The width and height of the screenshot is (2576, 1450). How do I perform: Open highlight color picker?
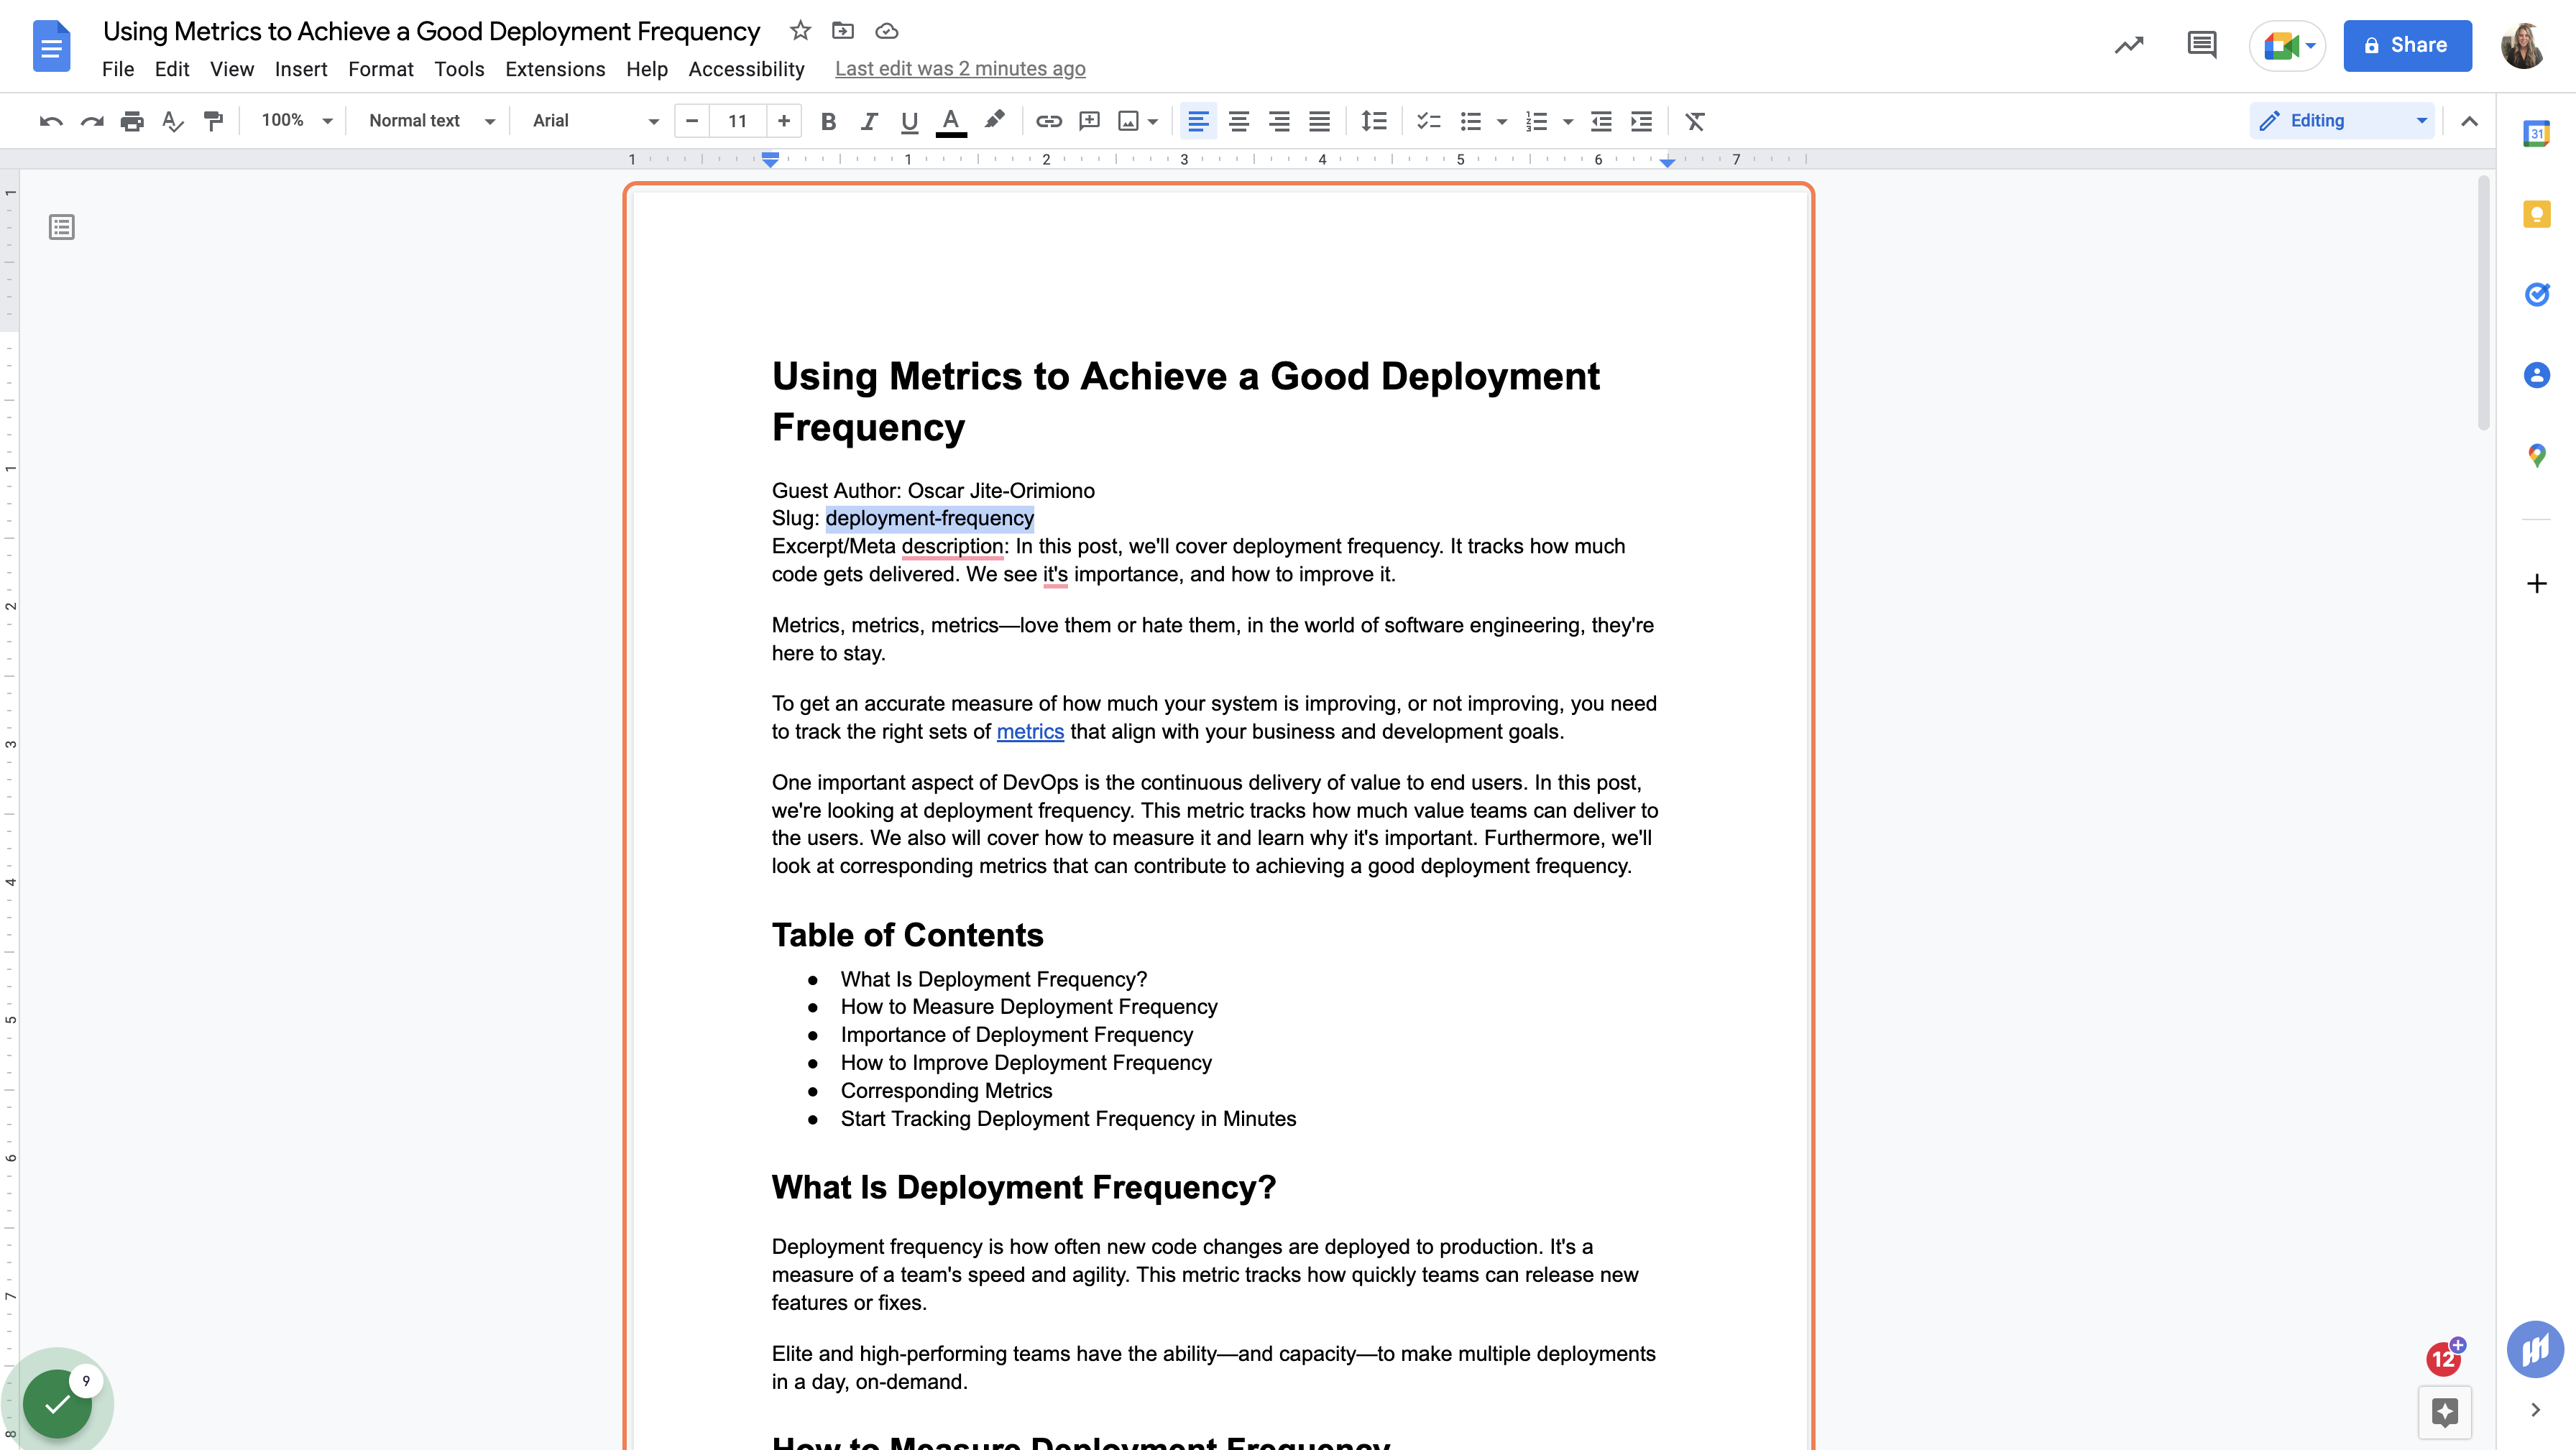pos(994,121)
